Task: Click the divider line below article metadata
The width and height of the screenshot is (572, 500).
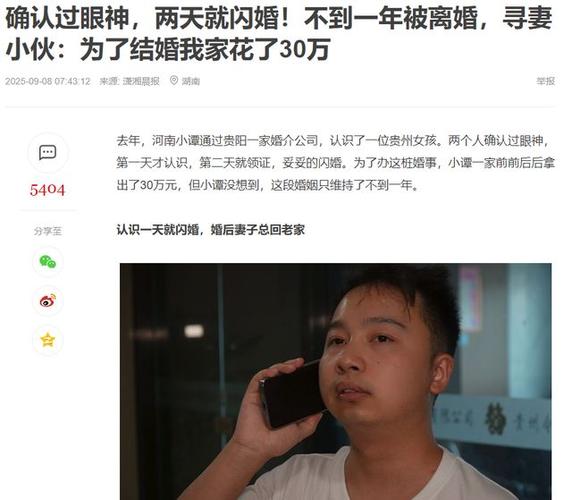Action: pyautogui.click(x=280, y=107)
